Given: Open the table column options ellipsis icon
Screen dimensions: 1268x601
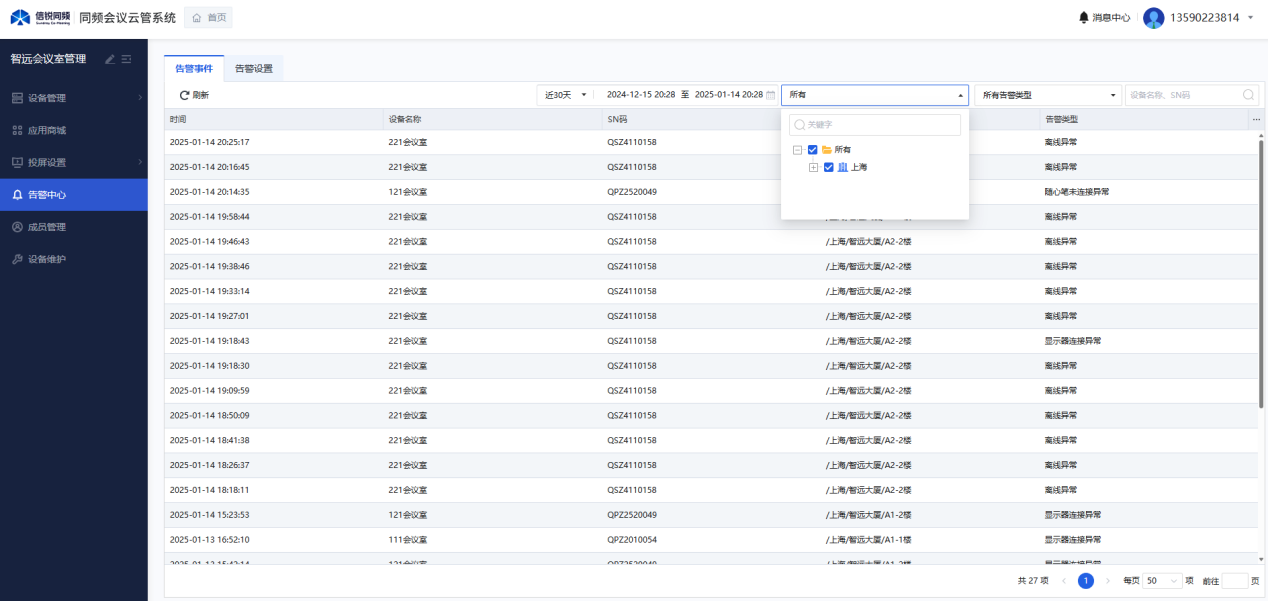Looking at the screenshot, I should [1256, 120].
